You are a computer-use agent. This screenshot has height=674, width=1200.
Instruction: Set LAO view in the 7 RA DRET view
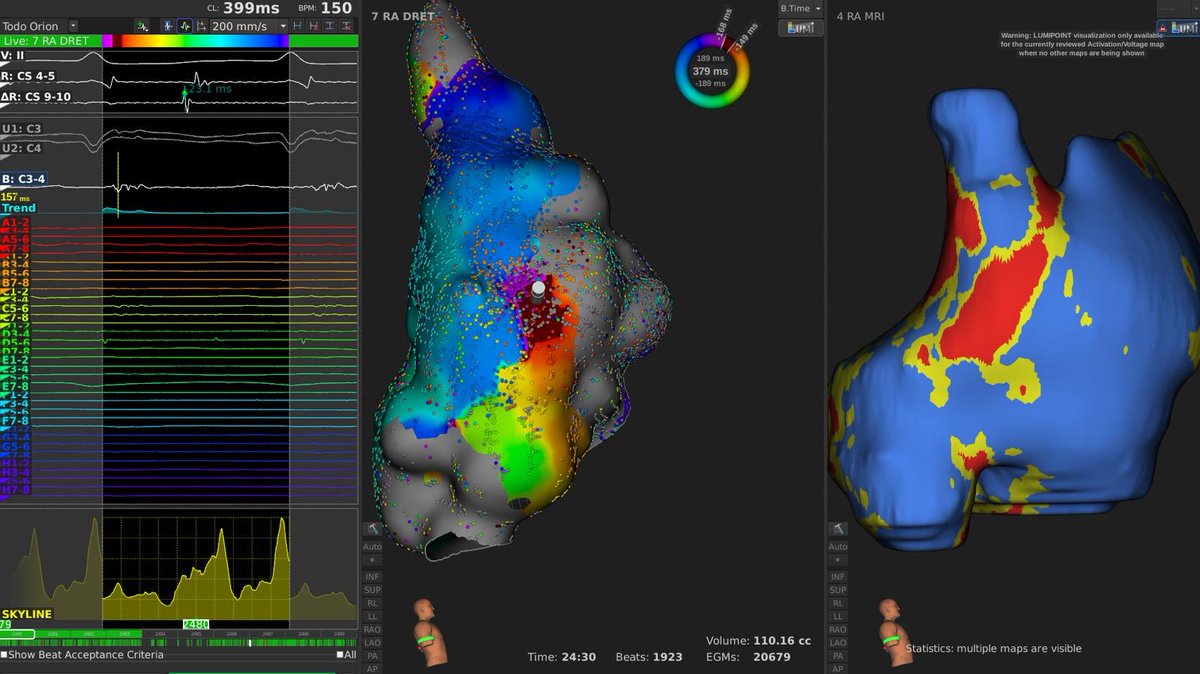(x=372, y=643)
